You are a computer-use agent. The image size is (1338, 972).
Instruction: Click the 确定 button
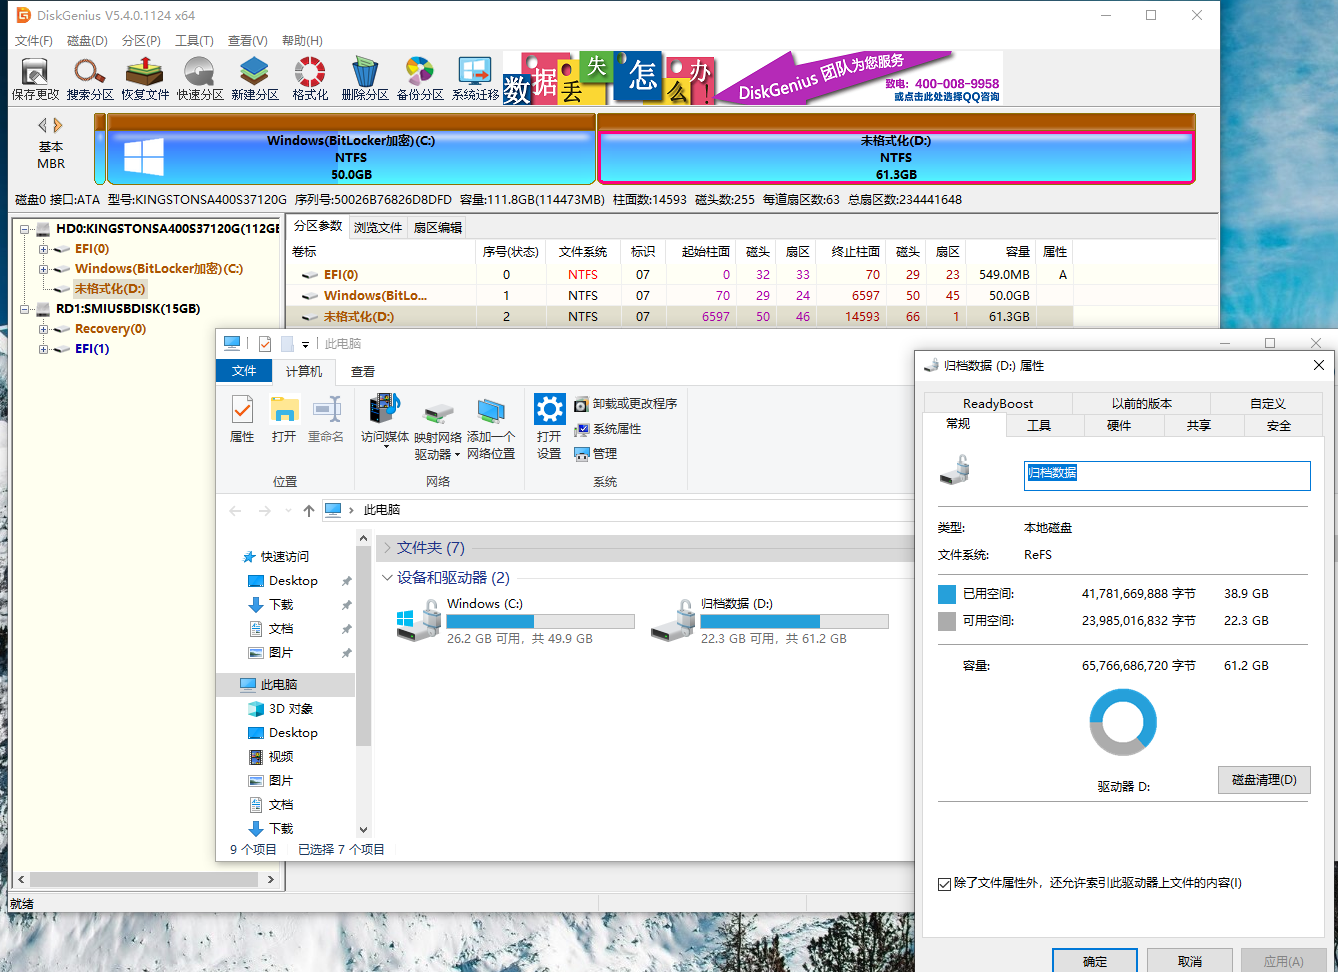pyautogui.click(x=1095, y=961)
